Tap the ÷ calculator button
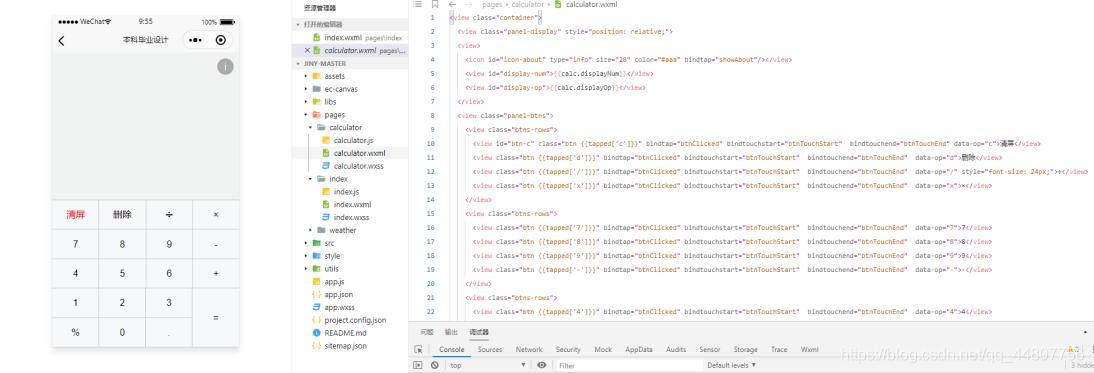 [x=169, y=215]
